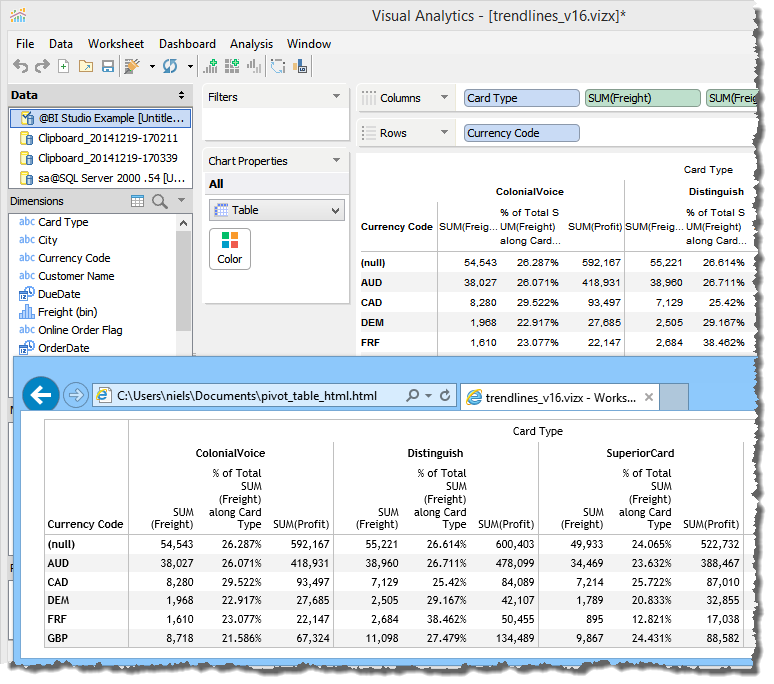Switch to the trendlines_v16.vizx browser tab
Viewport: 774px width, 684px height.
pyautogui.click(x=560, y=397)
